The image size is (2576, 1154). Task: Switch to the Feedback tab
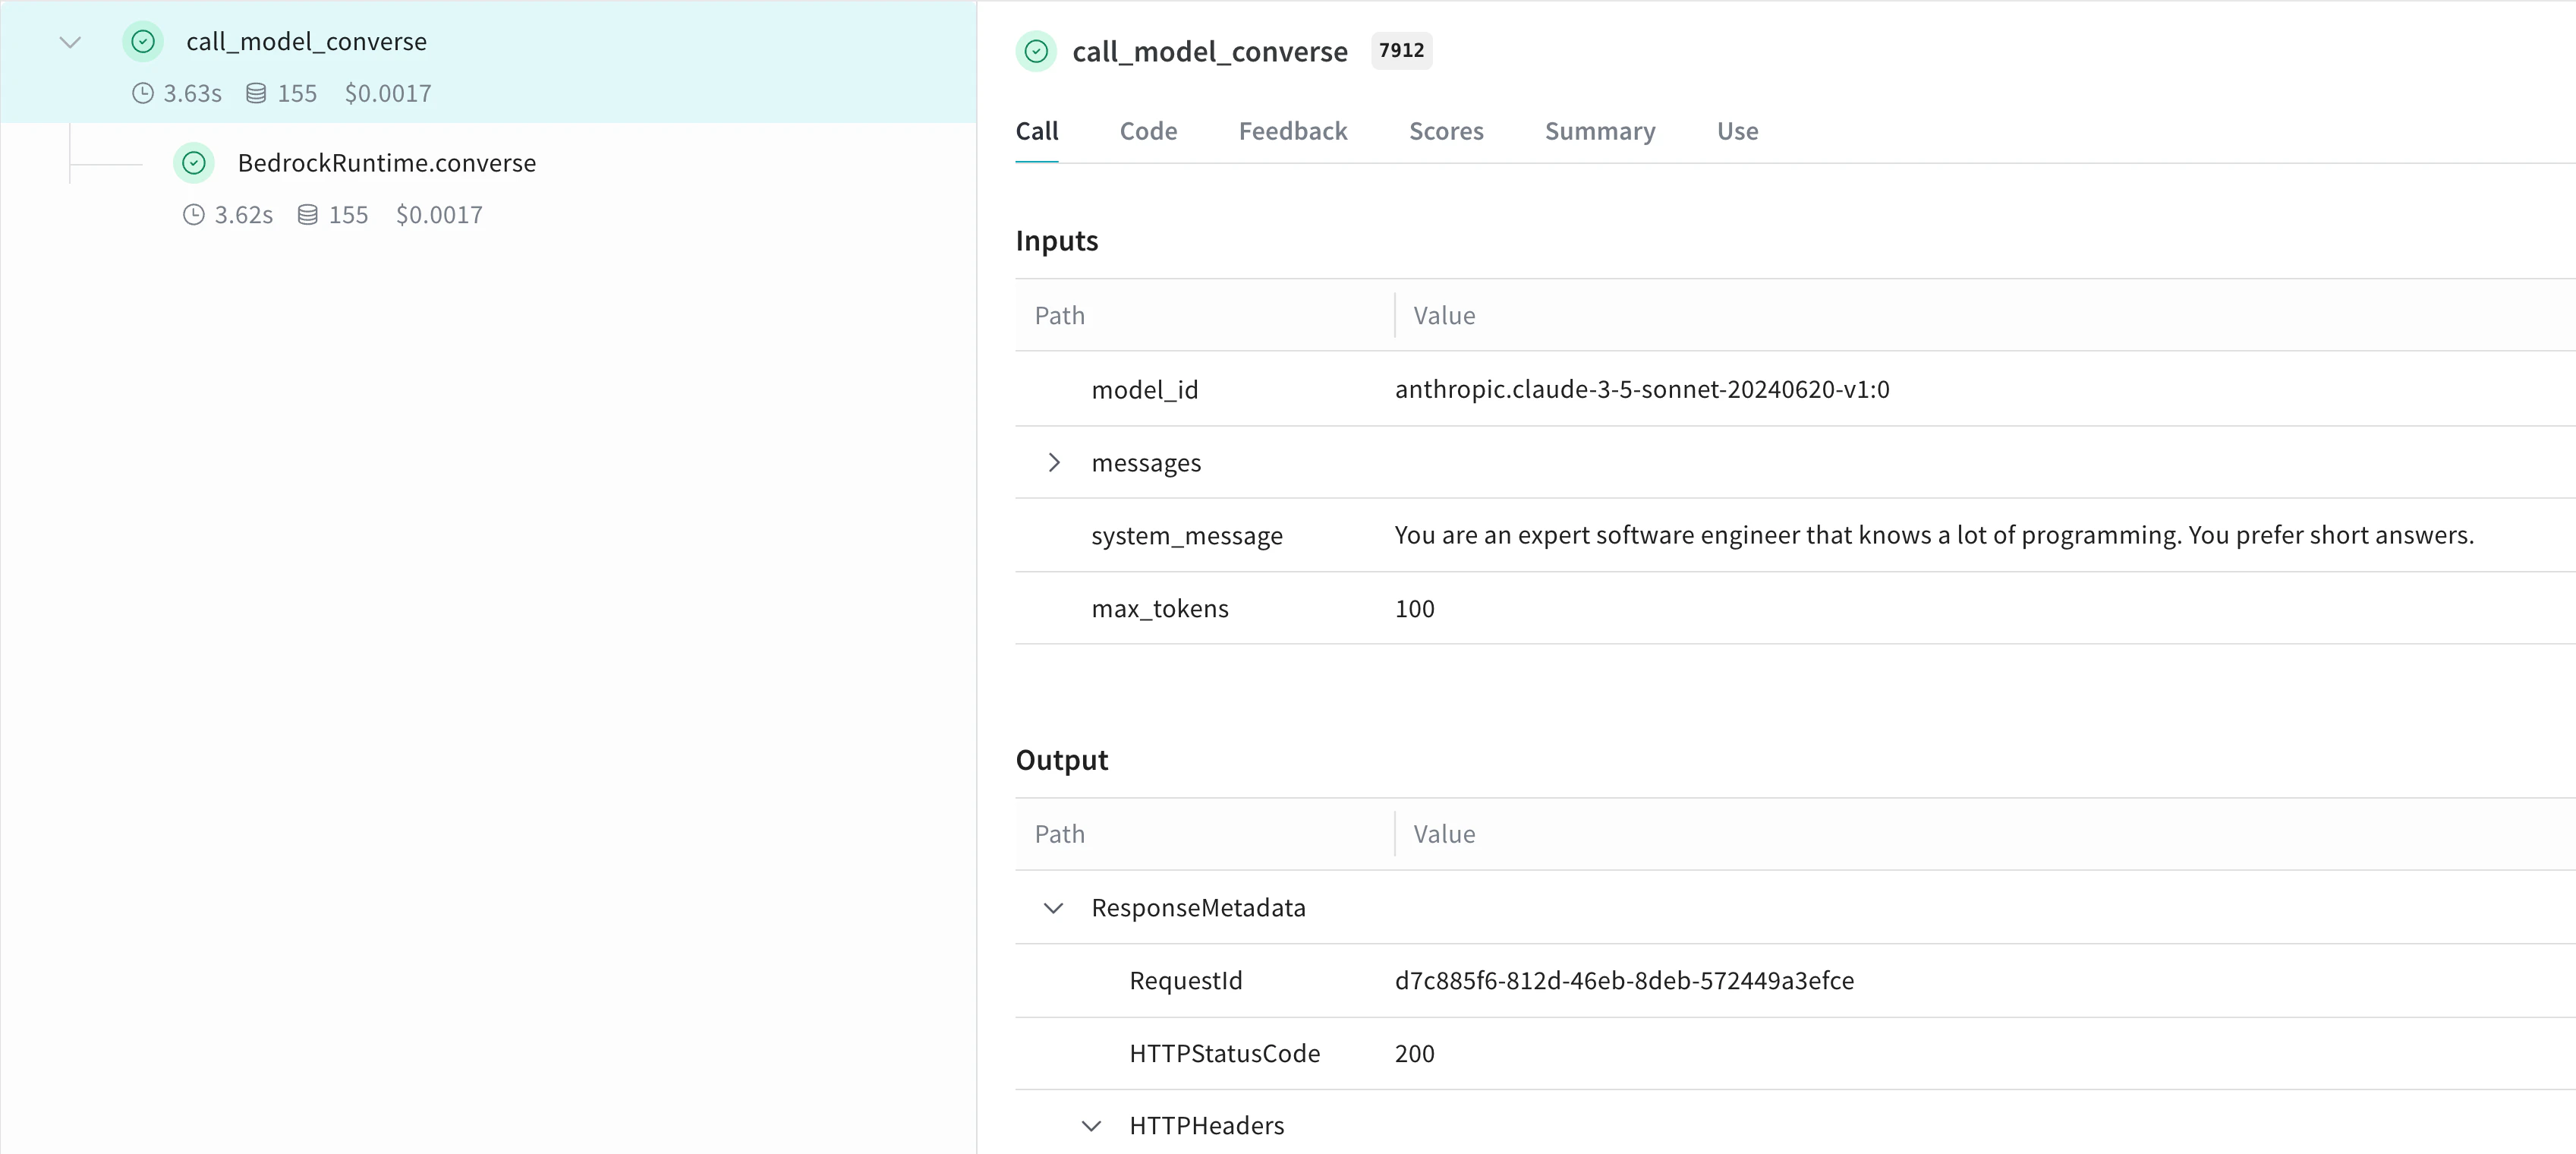click(x=1292, y=131)
